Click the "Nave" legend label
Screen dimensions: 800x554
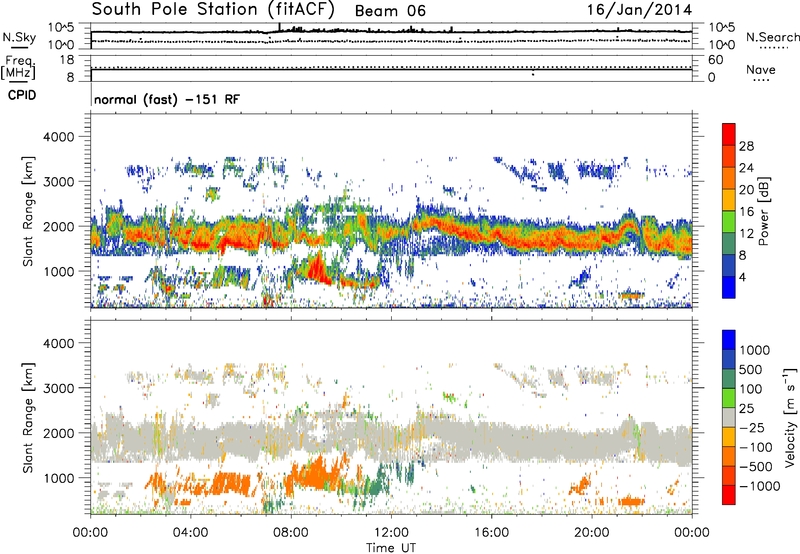pyautogui.click(x=760, y=70)
